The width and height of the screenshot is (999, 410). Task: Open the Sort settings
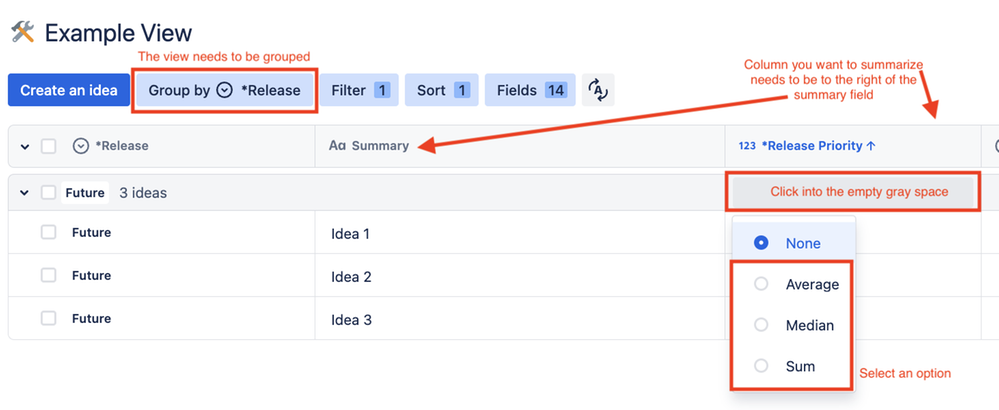click(442, 90)
